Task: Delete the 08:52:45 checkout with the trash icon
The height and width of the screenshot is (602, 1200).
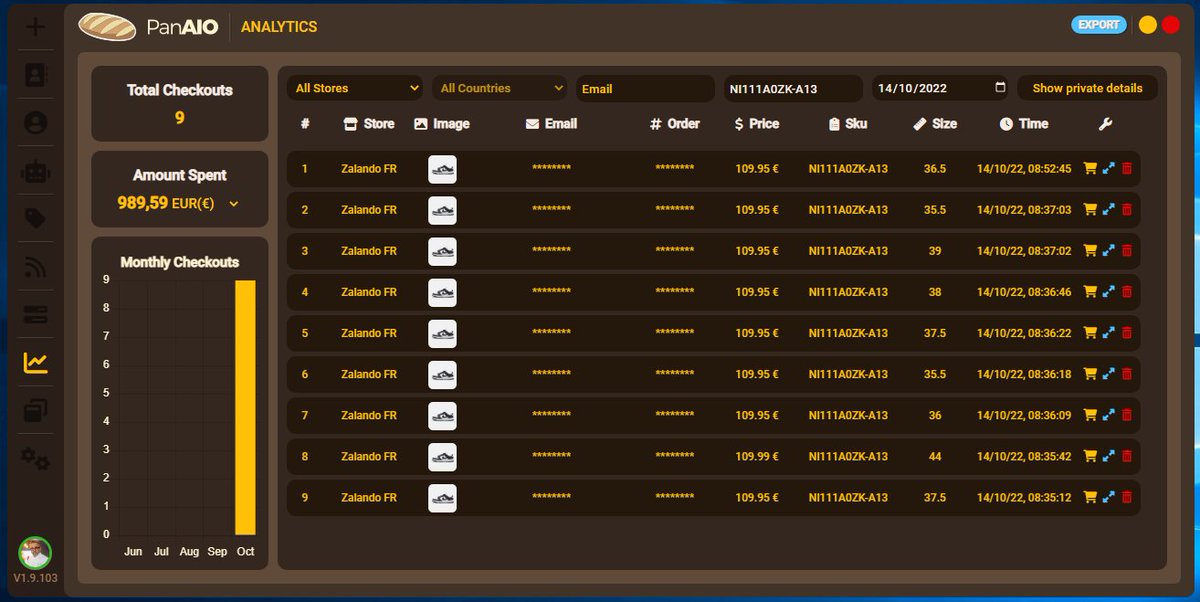Action: tap(1126, 169)
